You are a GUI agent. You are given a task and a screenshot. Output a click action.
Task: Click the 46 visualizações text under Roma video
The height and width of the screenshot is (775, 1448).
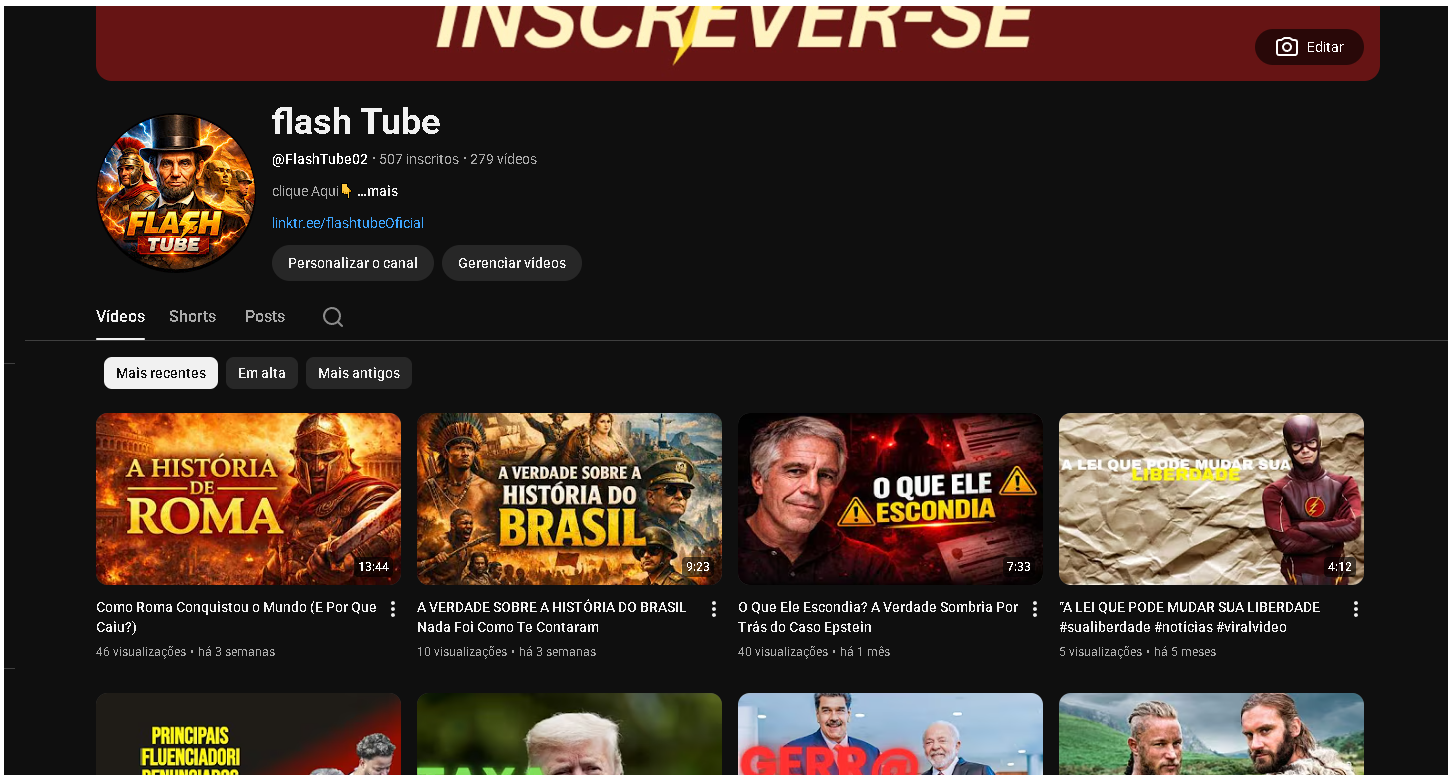tap(141, 652)
